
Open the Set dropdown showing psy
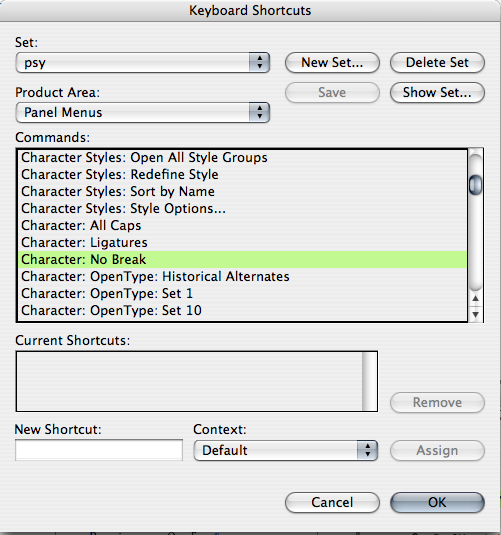tap(143, 62)
